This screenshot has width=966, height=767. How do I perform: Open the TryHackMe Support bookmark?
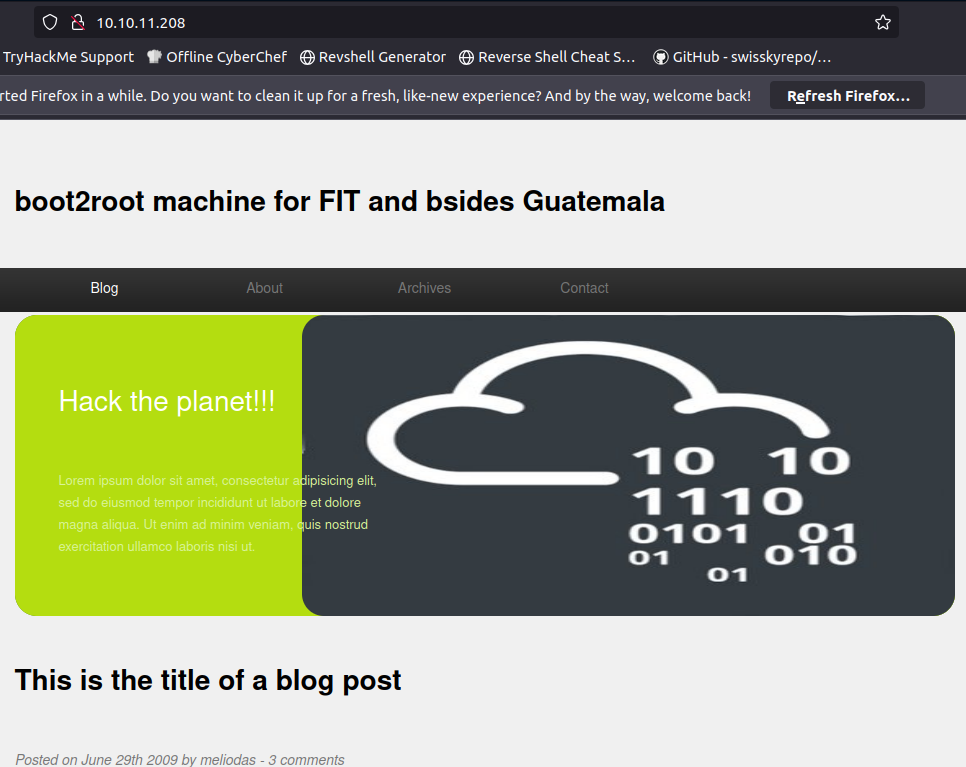68,57
